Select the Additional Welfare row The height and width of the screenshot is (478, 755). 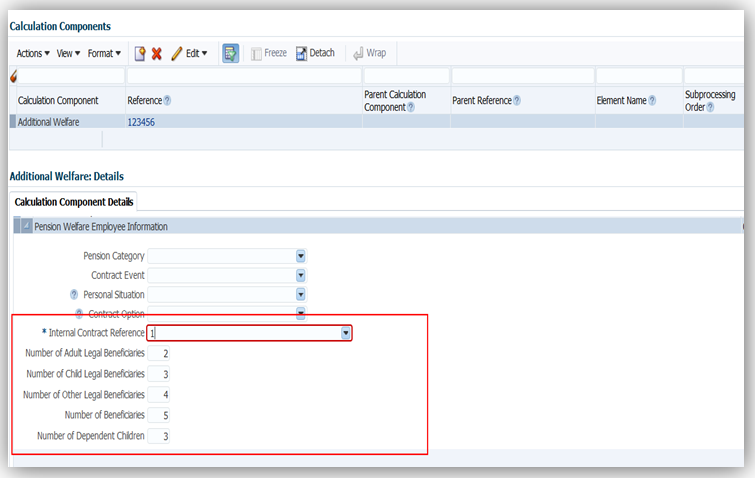tap(377, 122)
